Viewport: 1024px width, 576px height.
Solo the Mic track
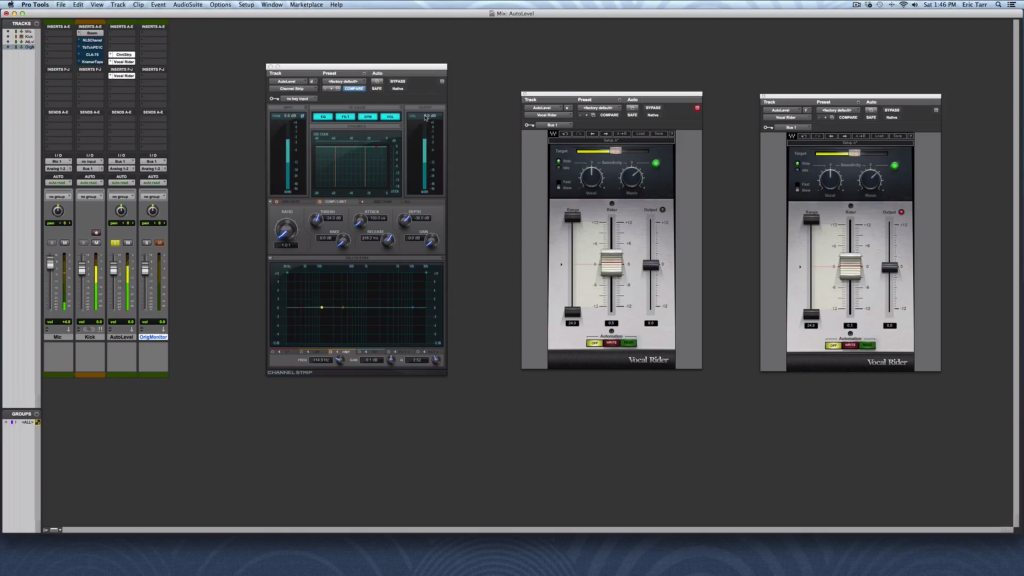pos(52,242)
